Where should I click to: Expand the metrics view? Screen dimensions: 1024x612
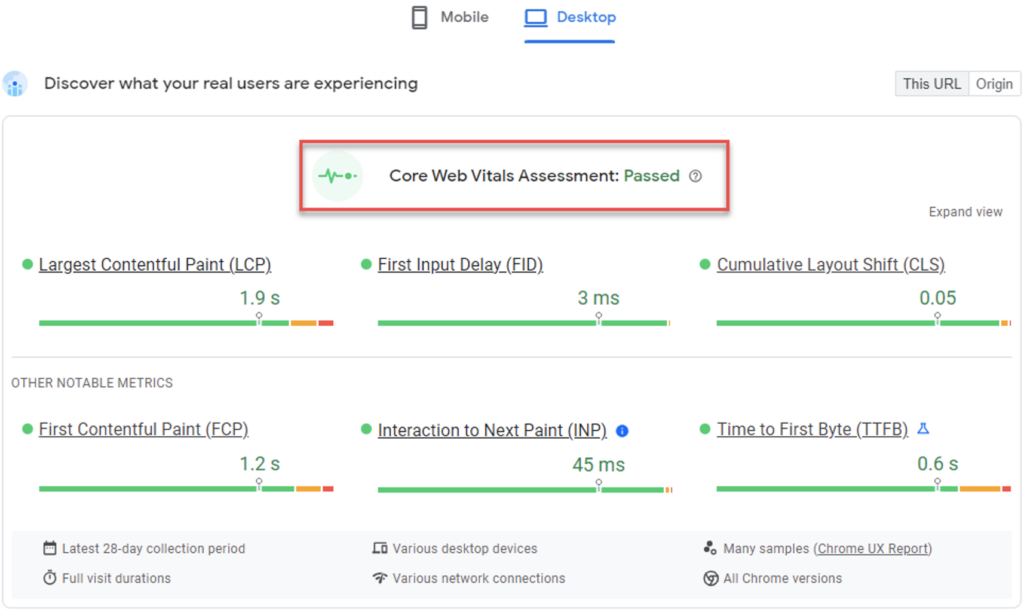[x=965, y=211]
